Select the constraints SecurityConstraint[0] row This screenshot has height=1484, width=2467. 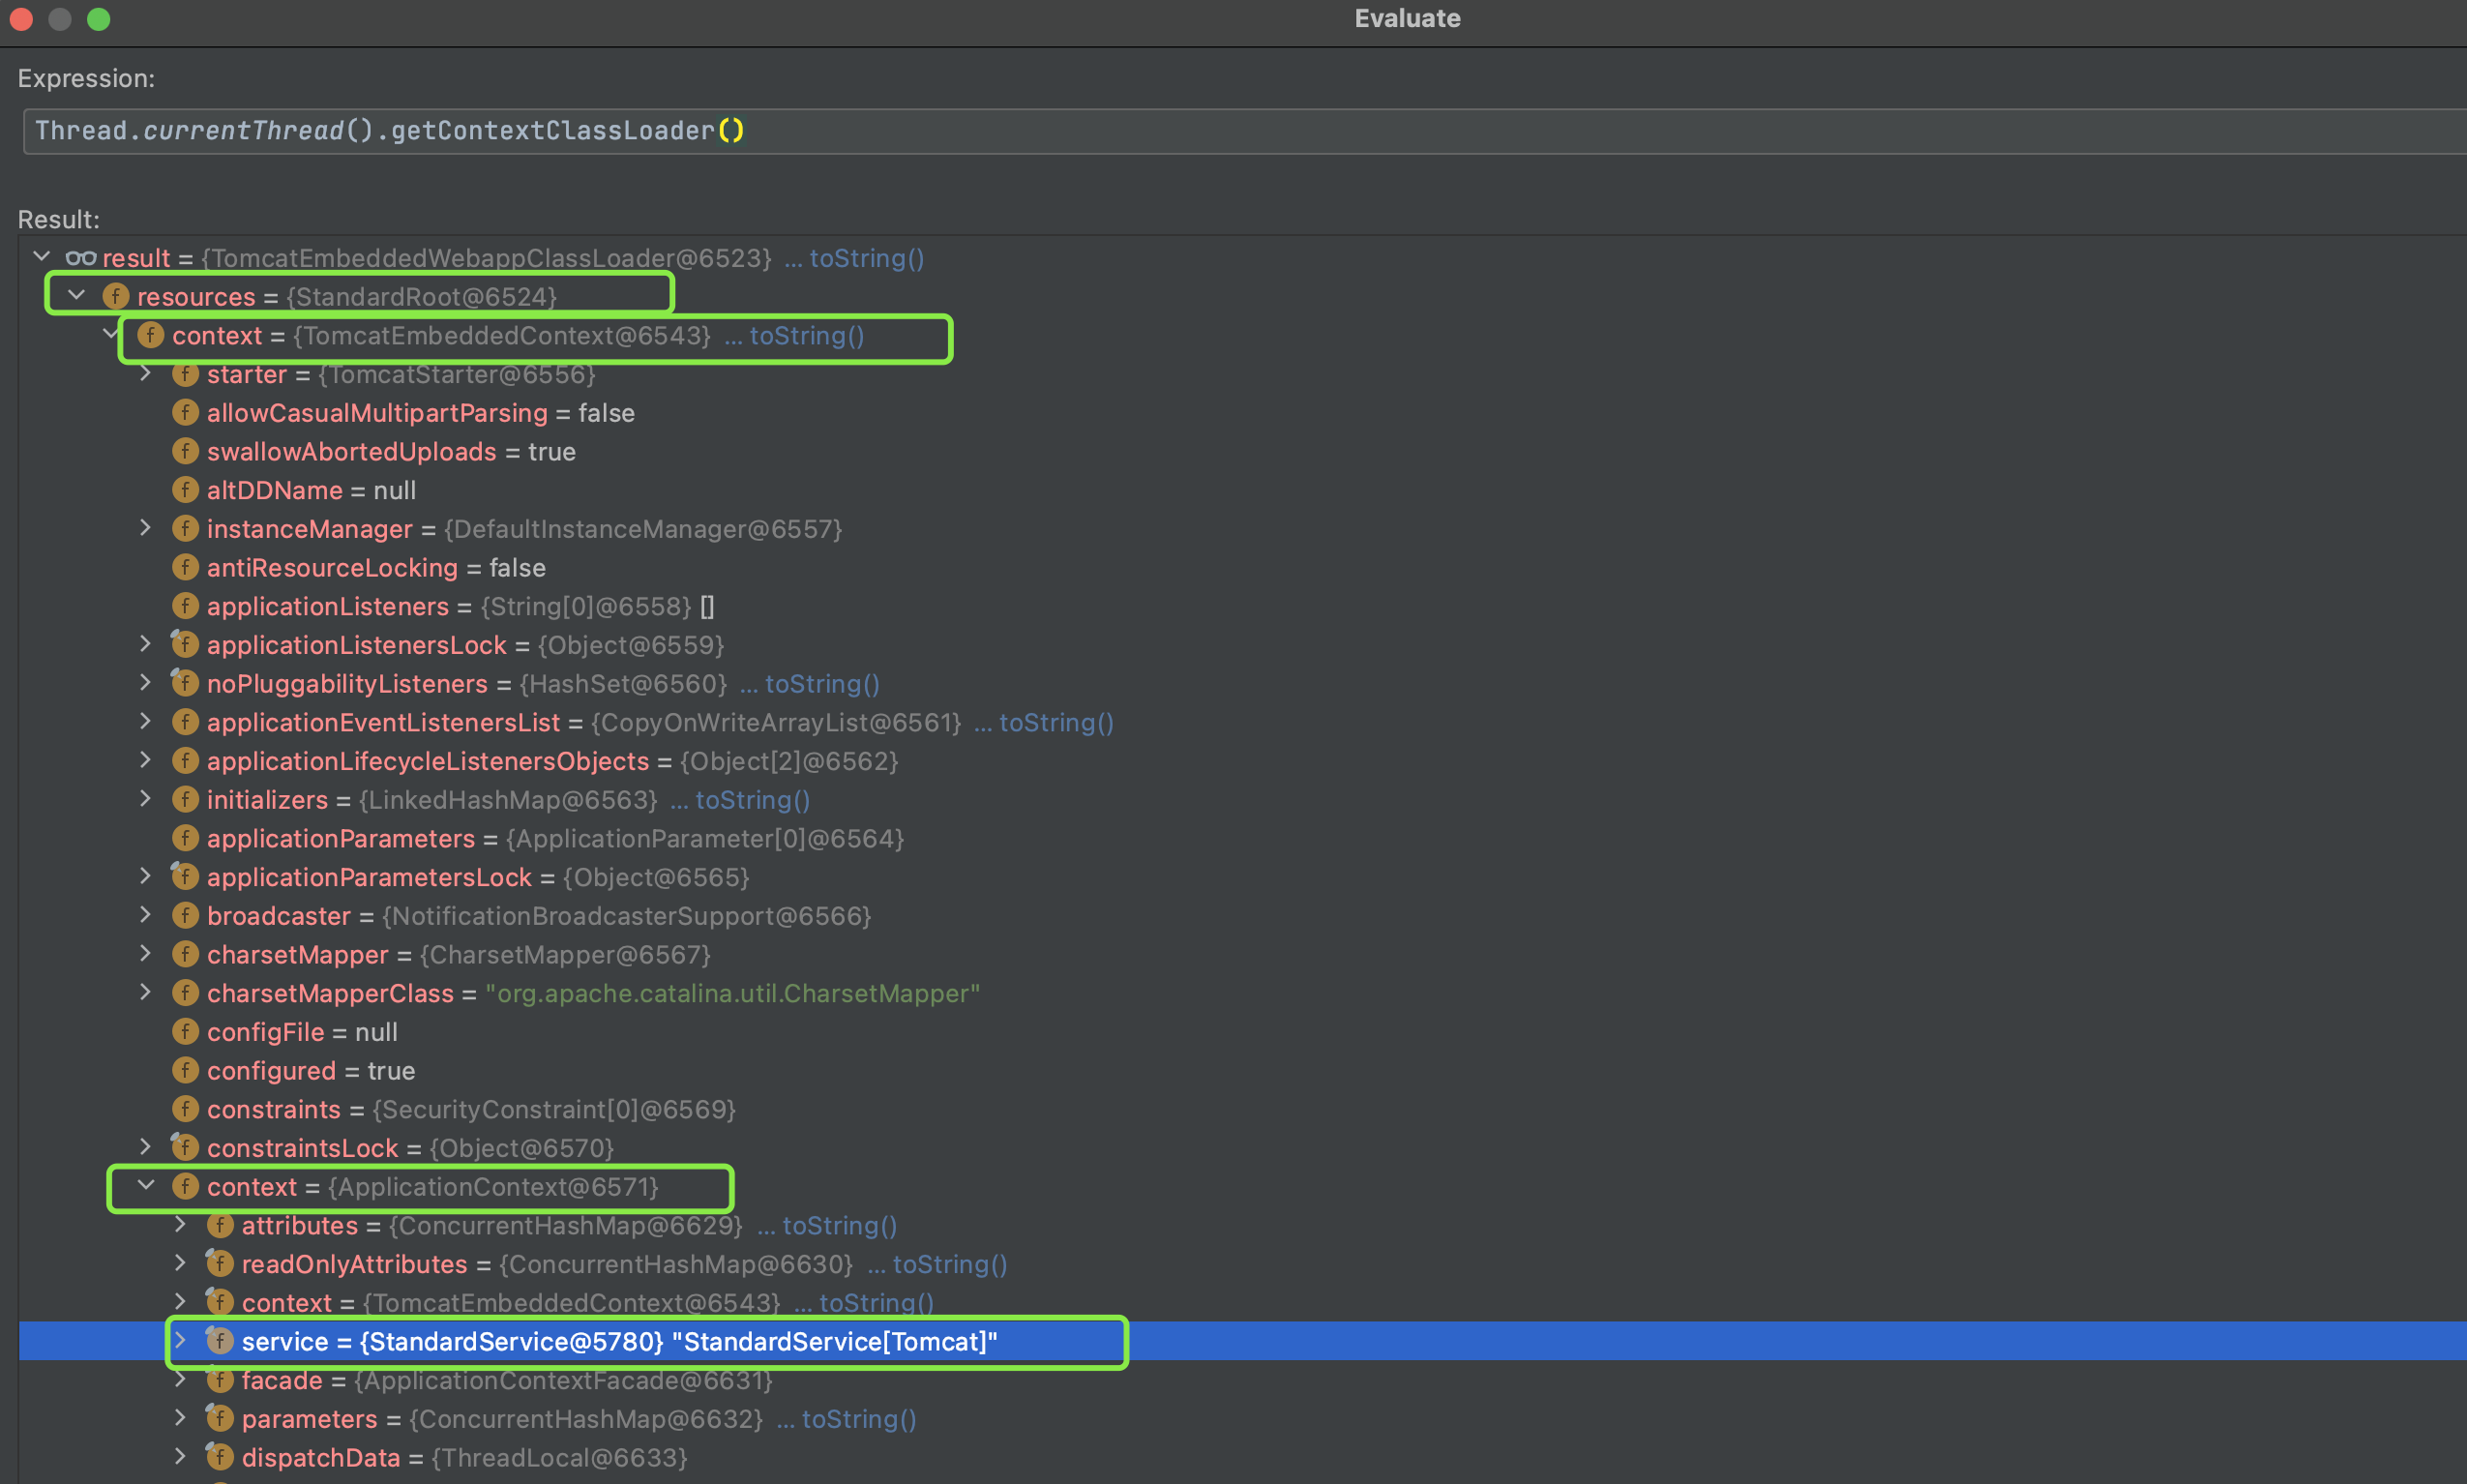1242,1109
